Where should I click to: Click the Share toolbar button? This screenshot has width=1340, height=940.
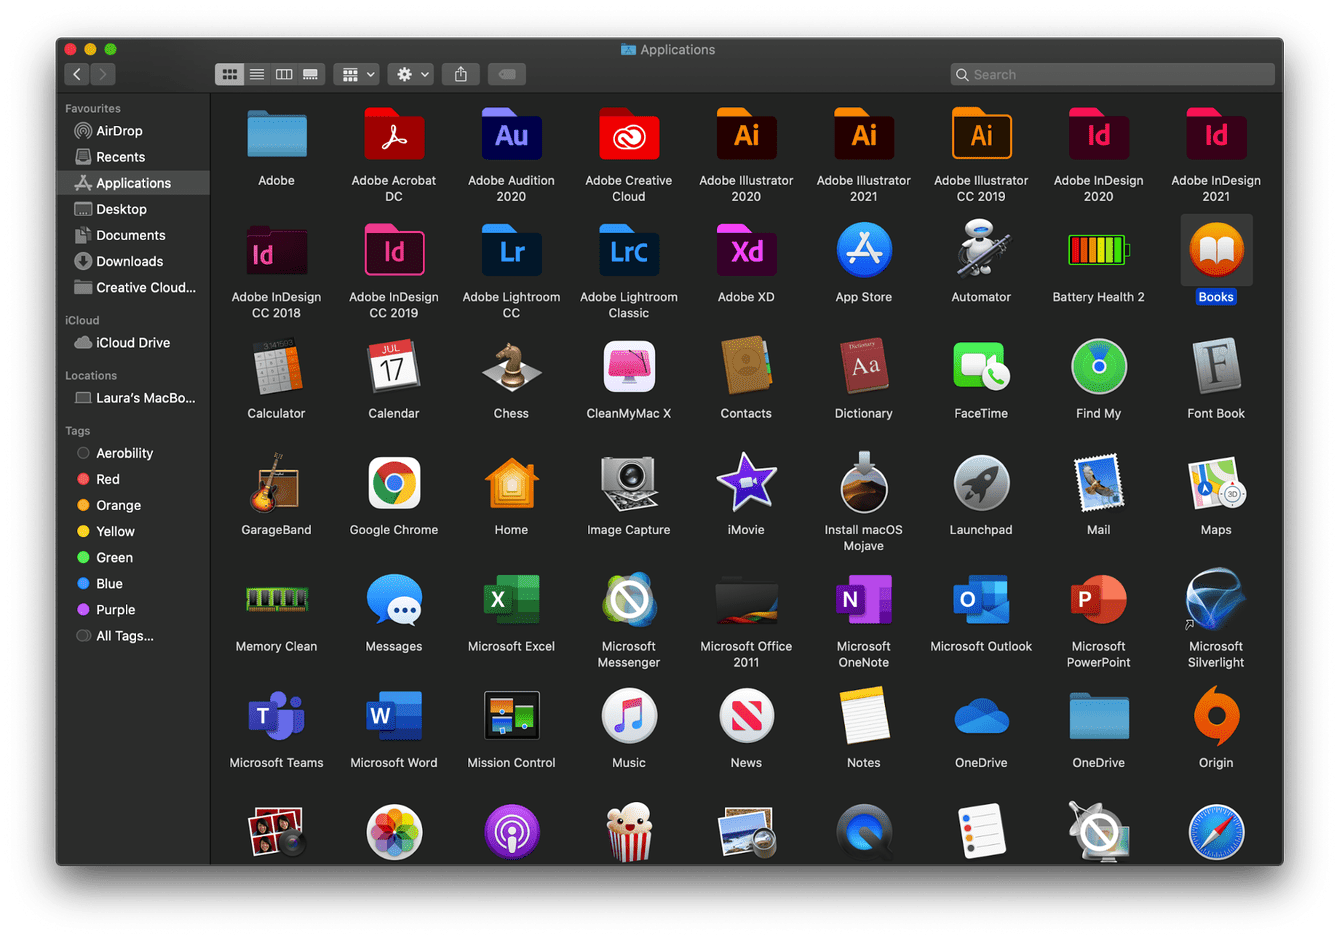[x=461, y=74]
